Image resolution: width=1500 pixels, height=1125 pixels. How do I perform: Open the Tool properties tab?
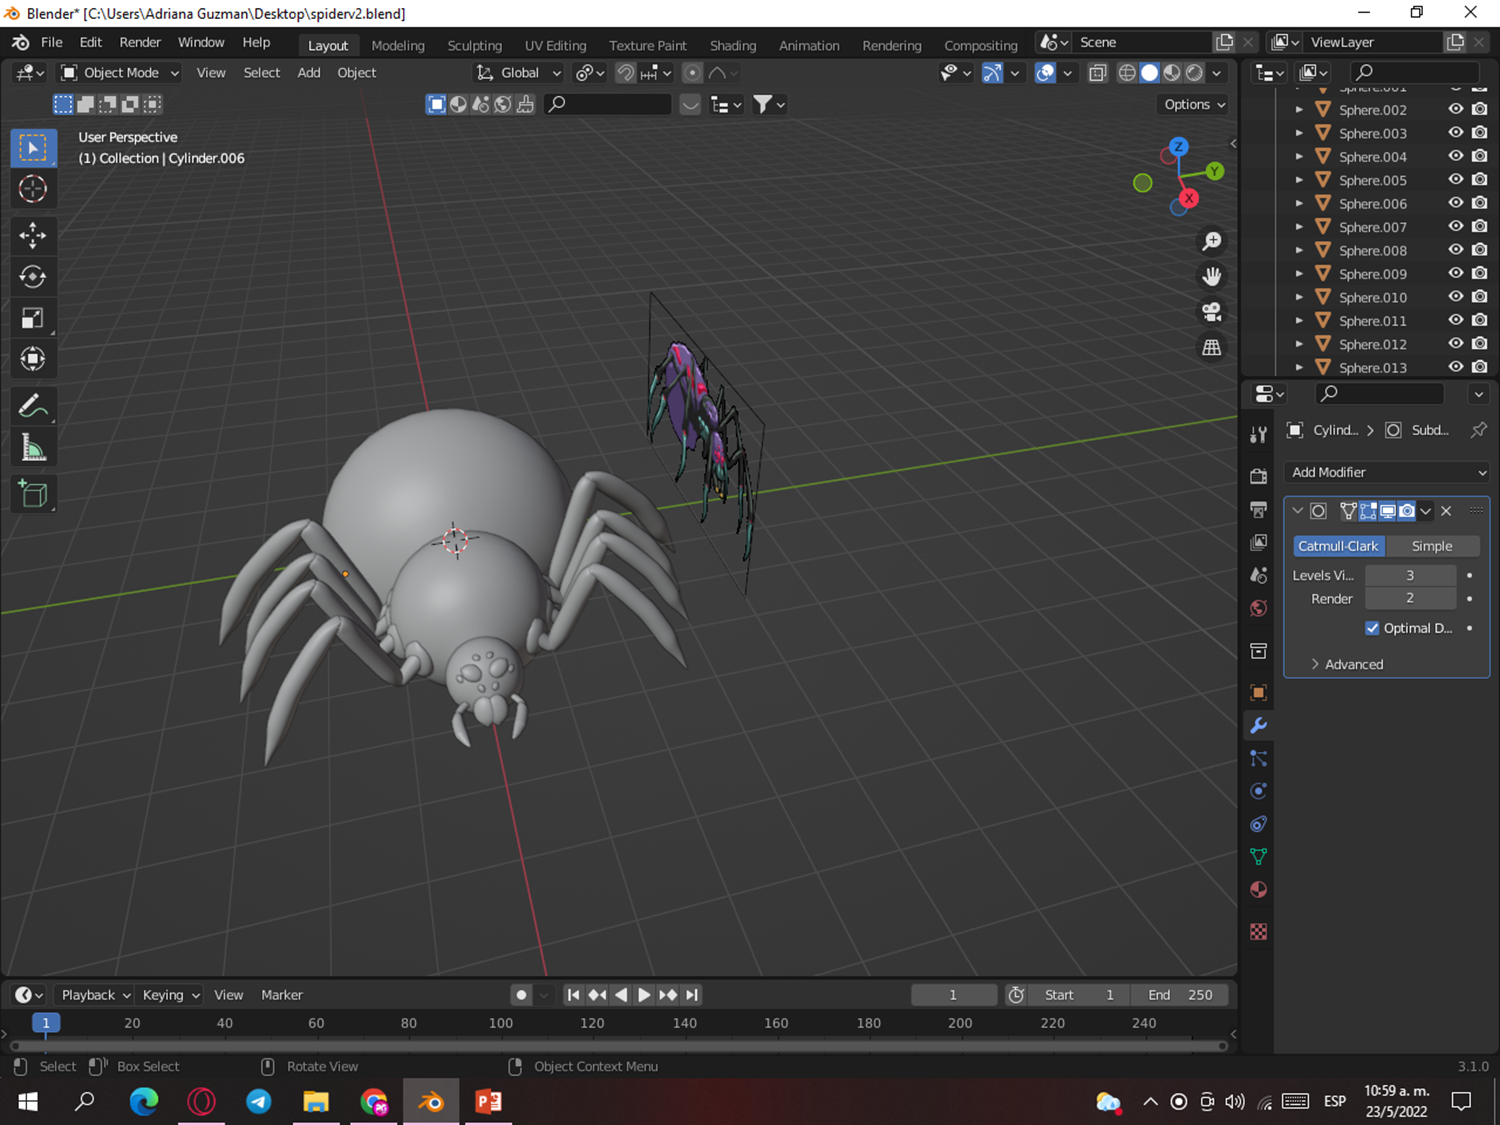(1259, 434)
